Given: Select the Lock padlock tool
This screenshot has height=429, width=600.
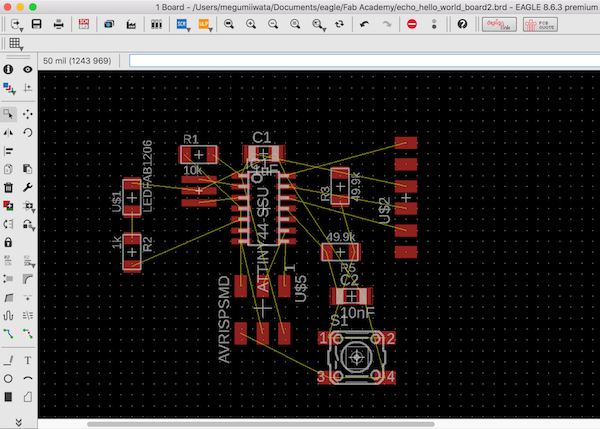Looking at the screenshot, I should pos(8,242).
